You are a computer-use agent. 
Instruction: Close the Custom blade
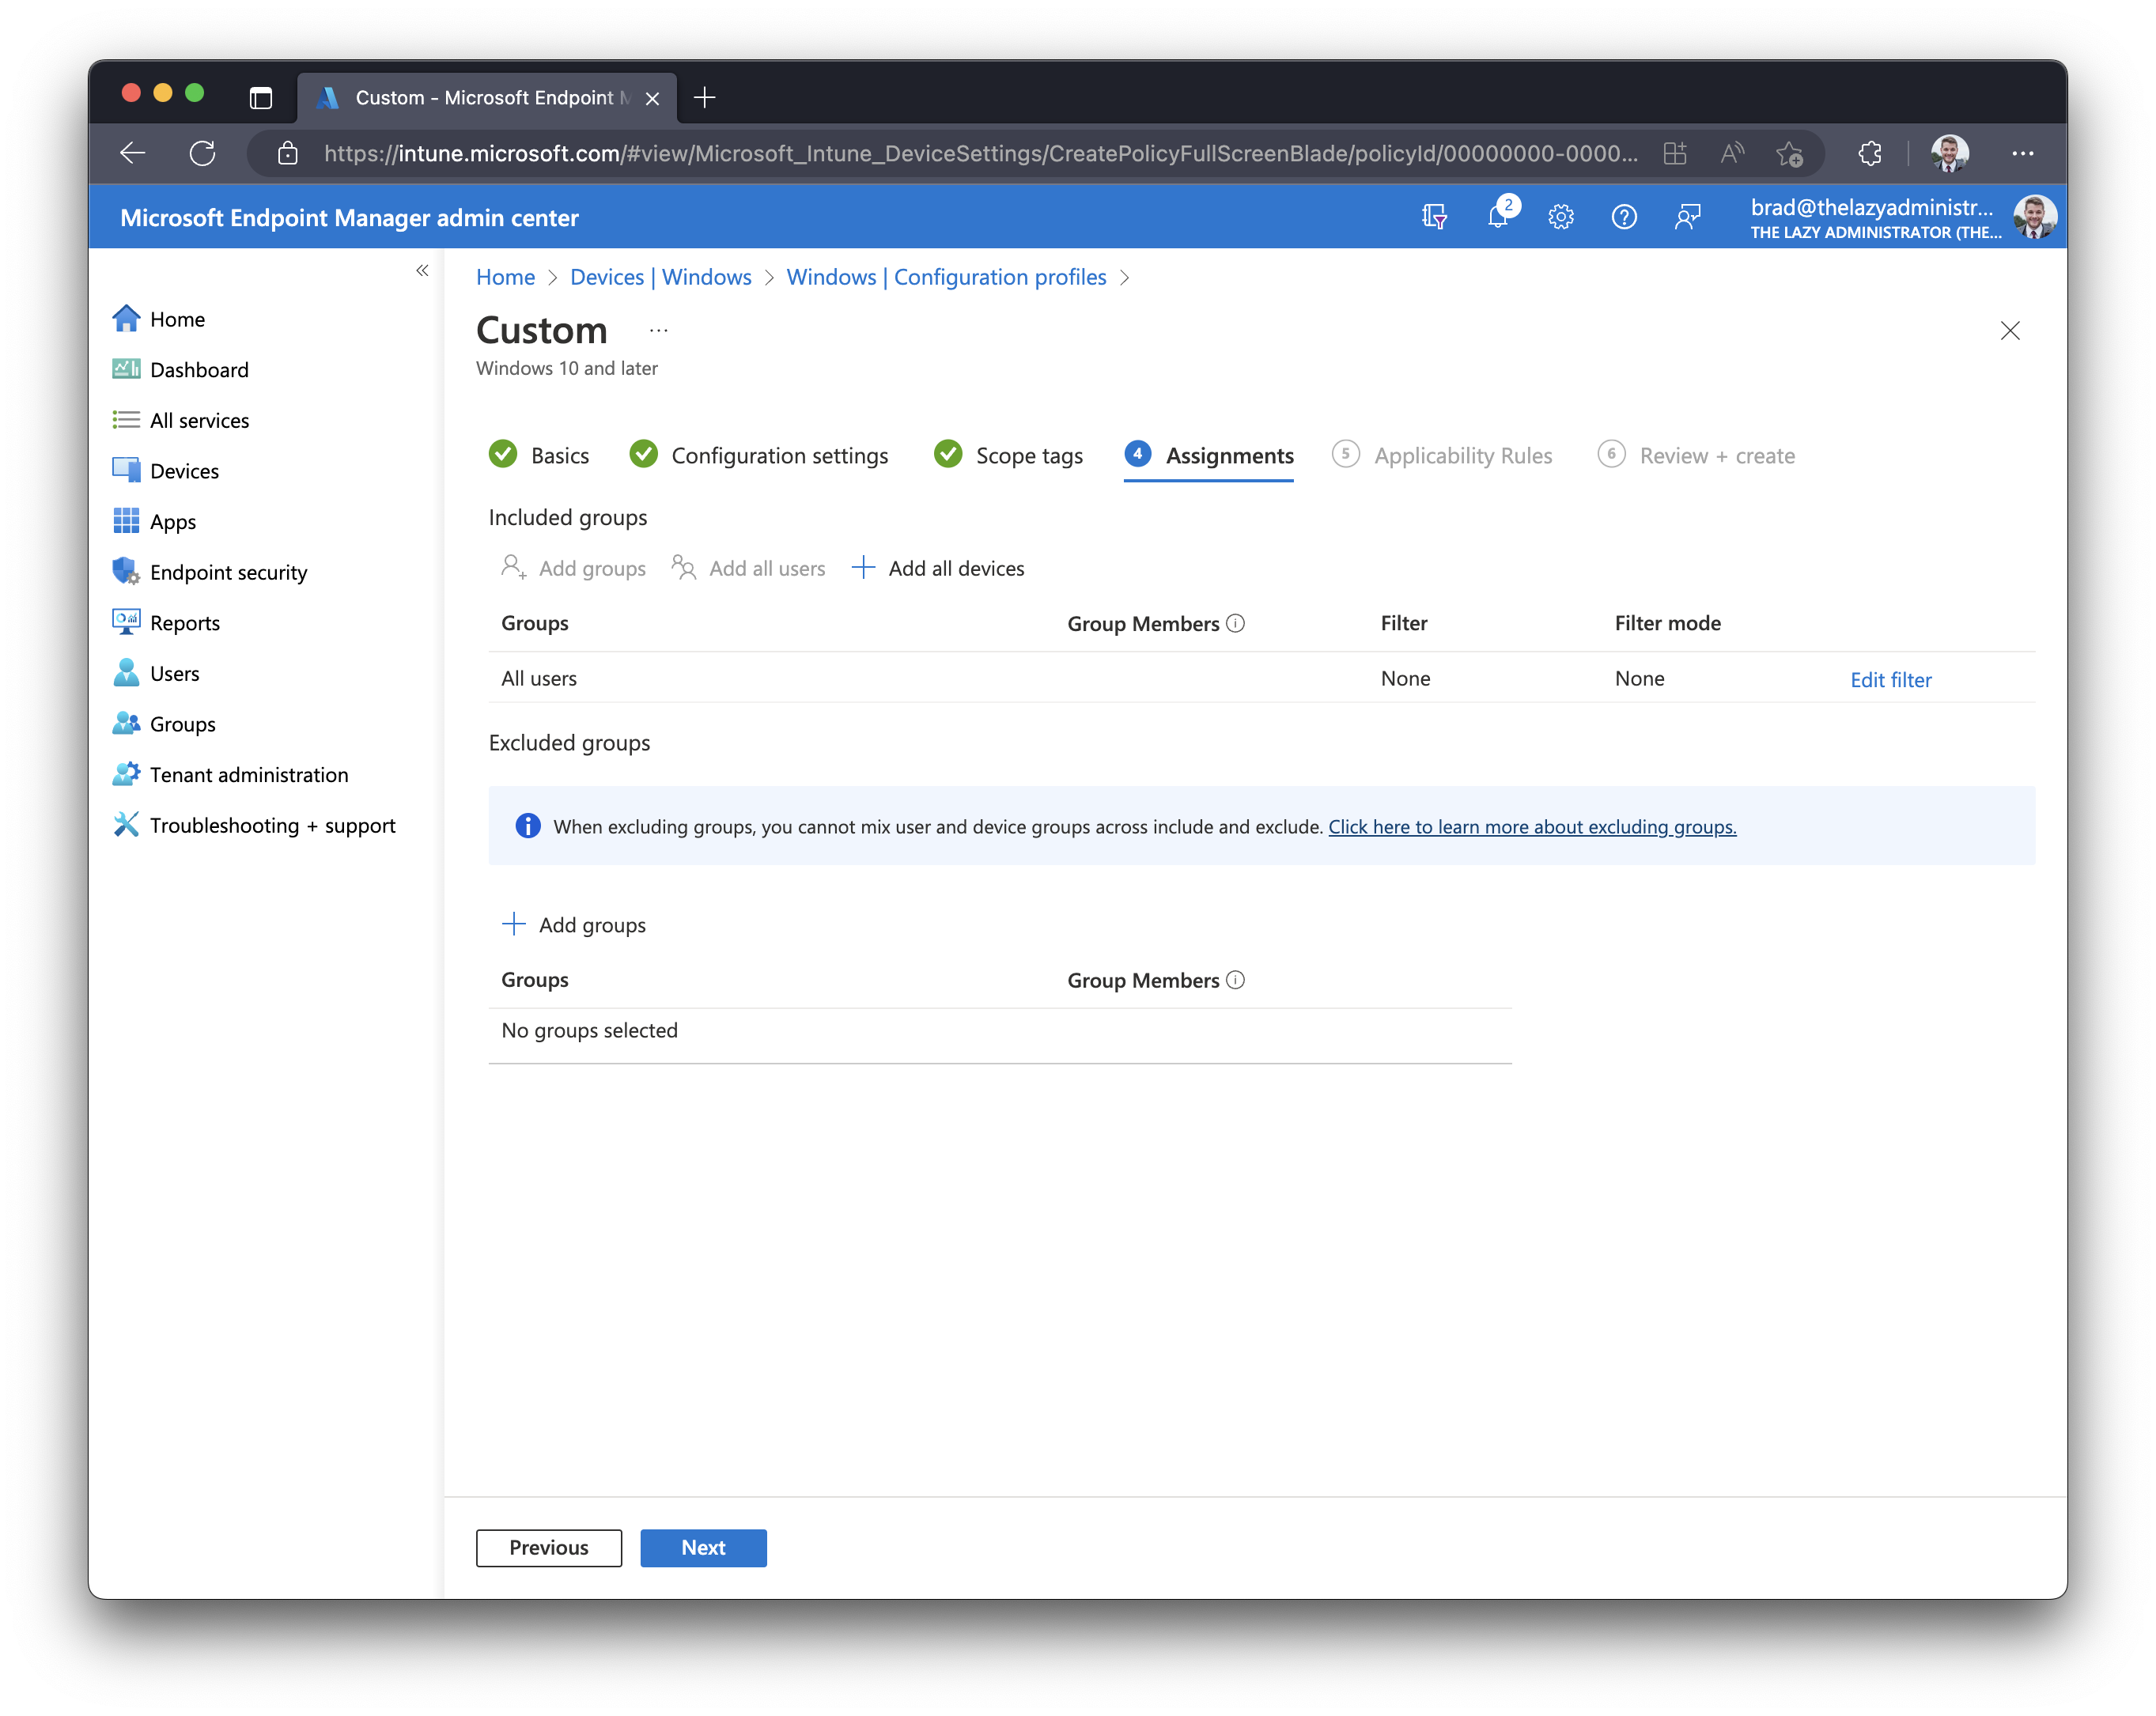point(2010,331)
